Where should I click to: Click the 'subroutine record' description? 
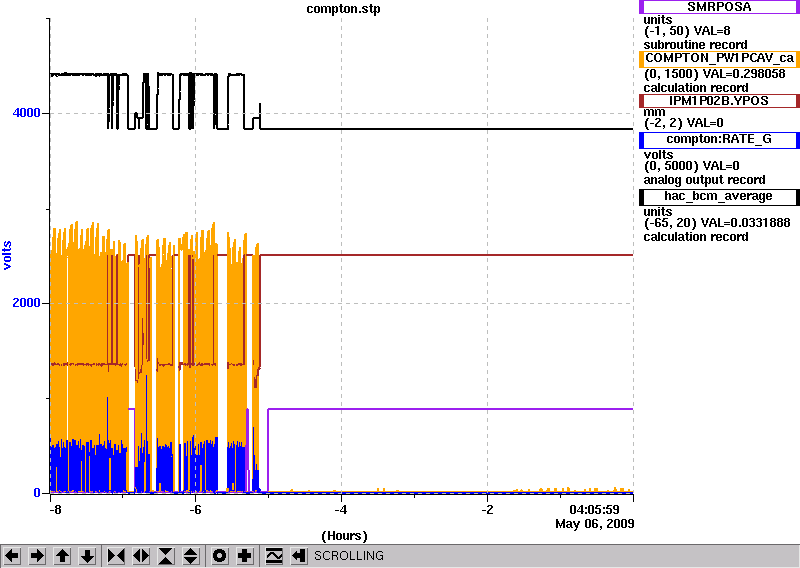click(695, 45)
